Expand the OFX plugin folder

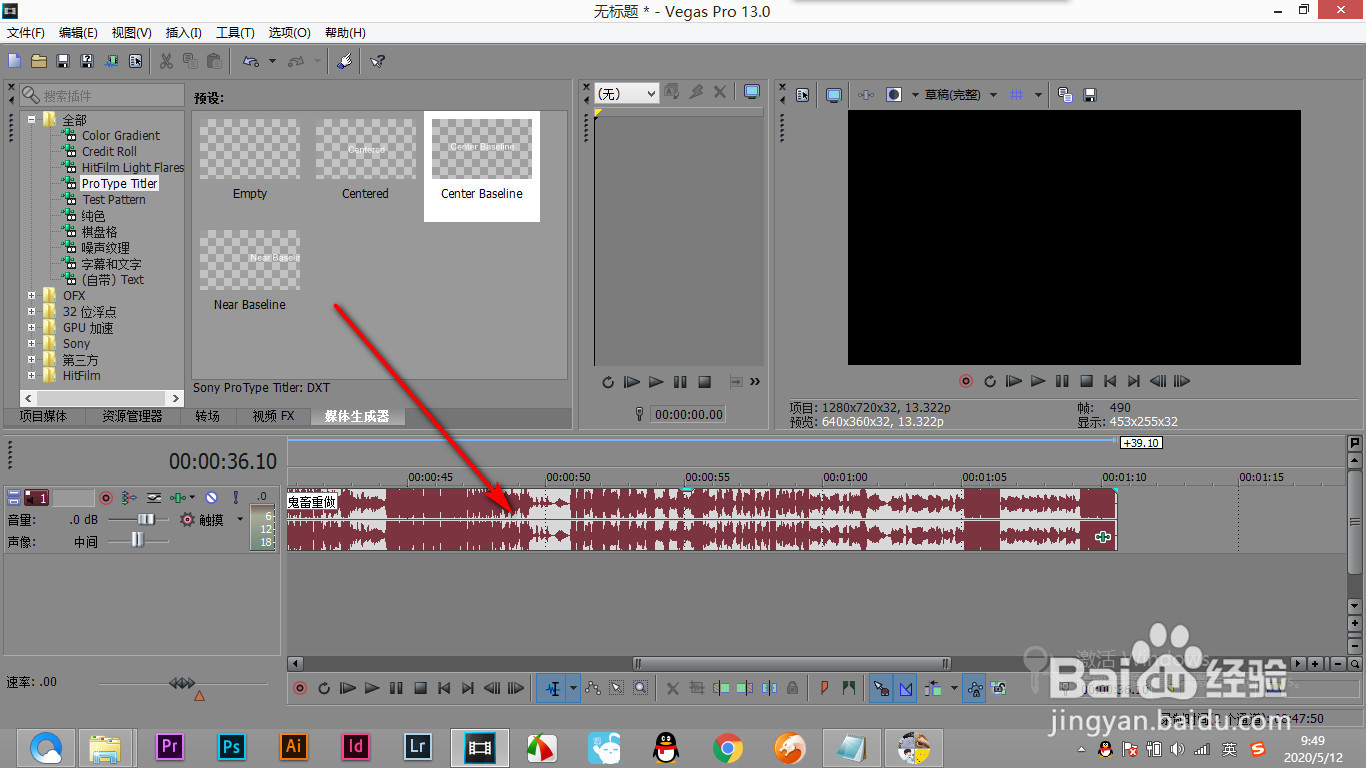[32, 296]
